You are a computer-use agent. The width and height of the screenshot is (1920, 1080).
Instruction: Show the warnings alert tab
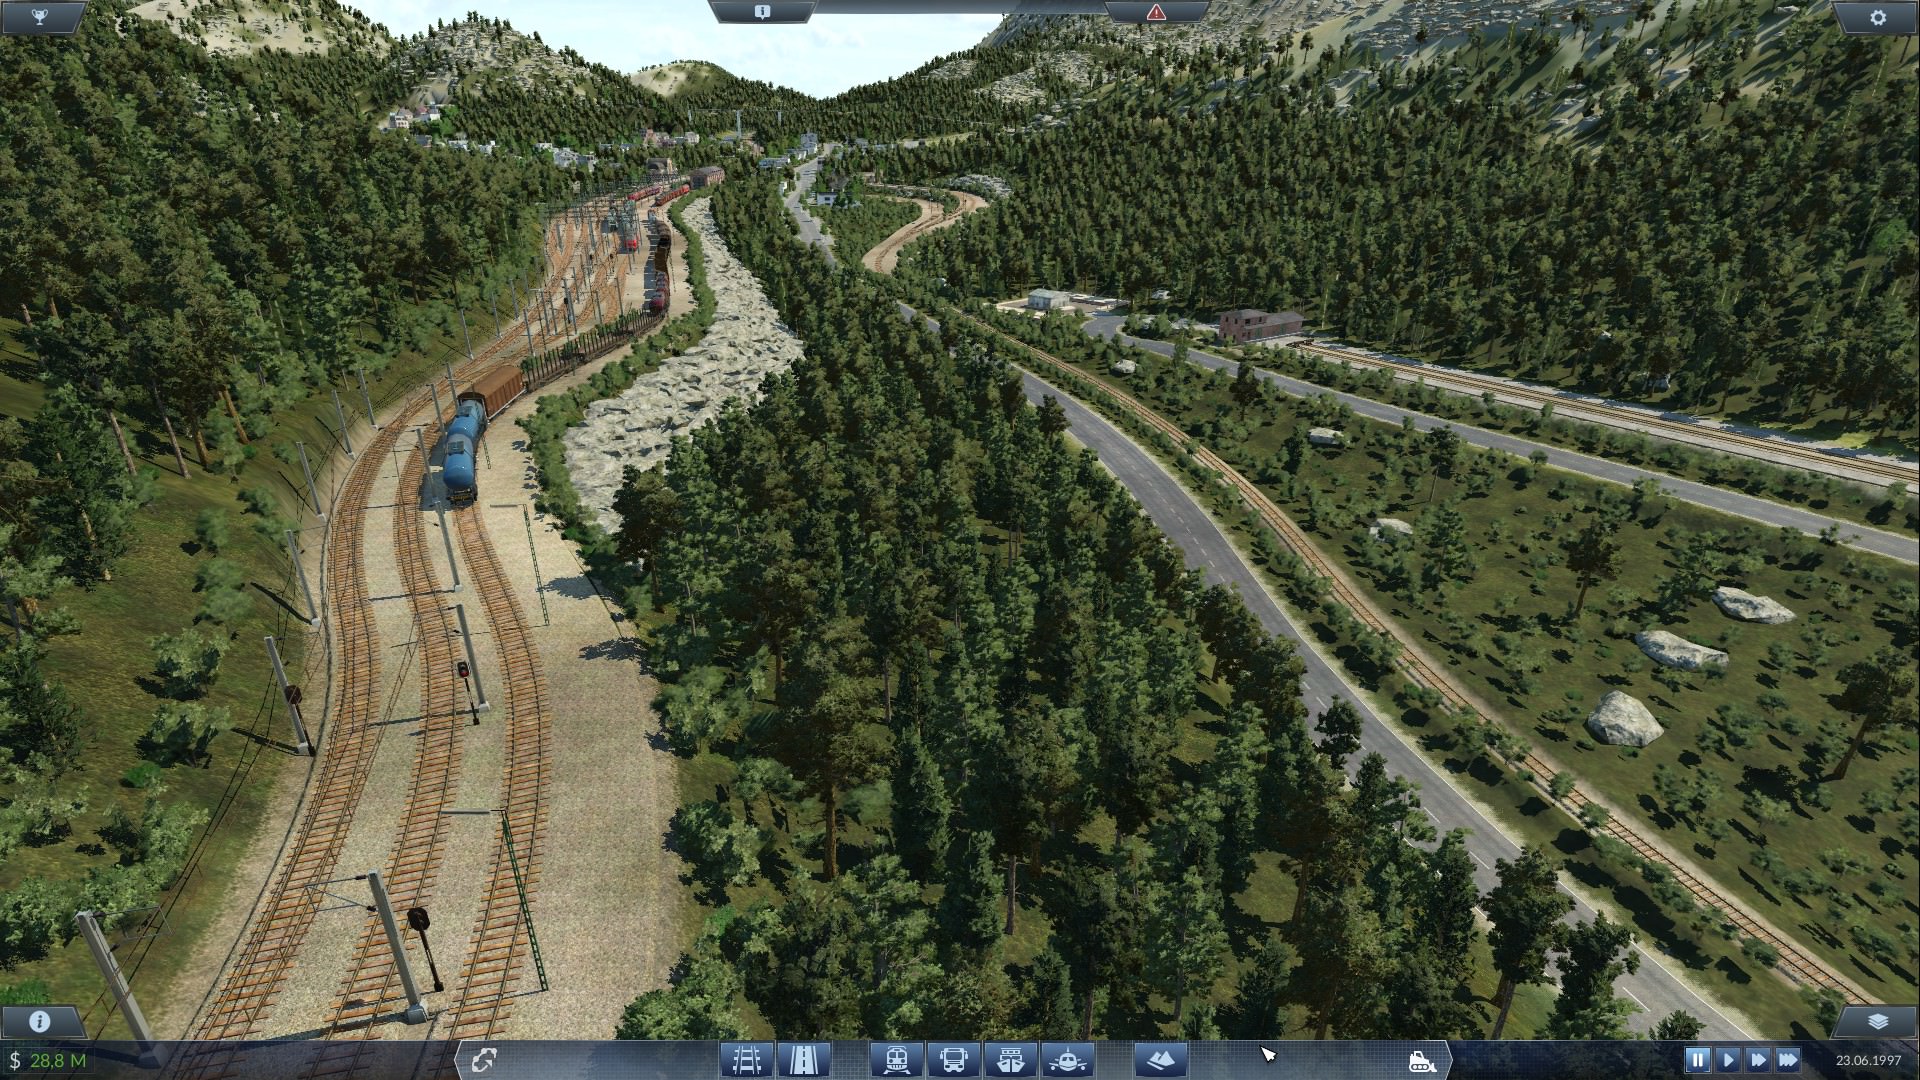tap(1156, 12)
